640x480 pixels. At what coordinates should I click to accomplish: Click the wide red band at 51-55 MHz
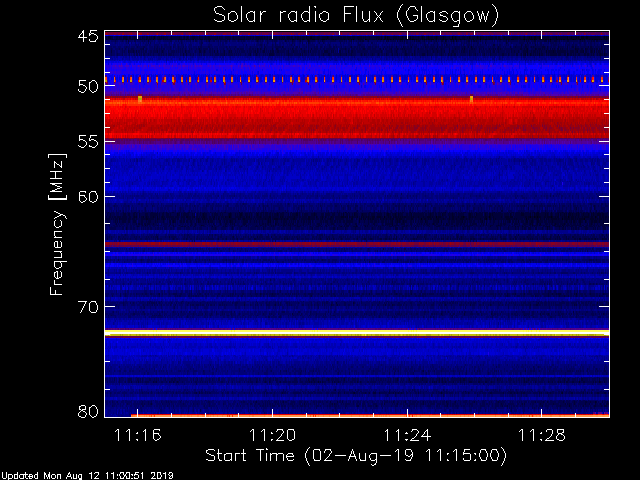(x=357, y=118)
